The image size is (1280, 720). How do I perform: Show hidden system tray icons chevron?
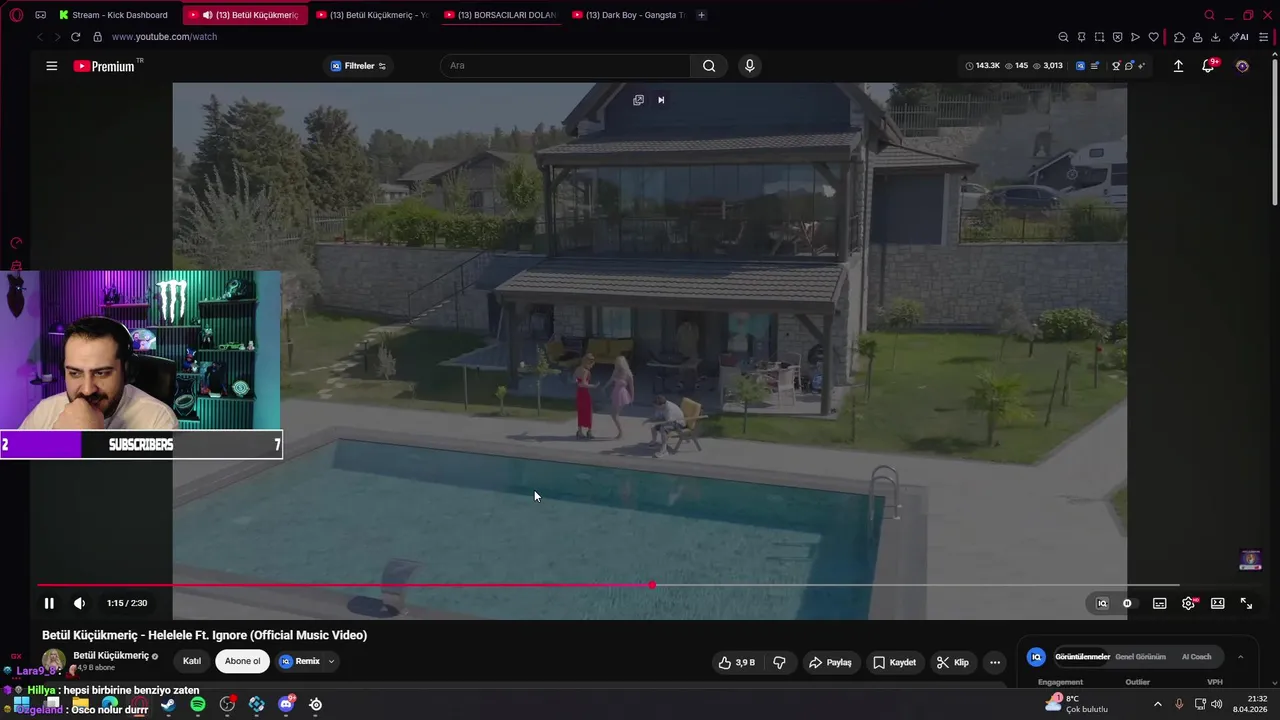coord(1158,704)
